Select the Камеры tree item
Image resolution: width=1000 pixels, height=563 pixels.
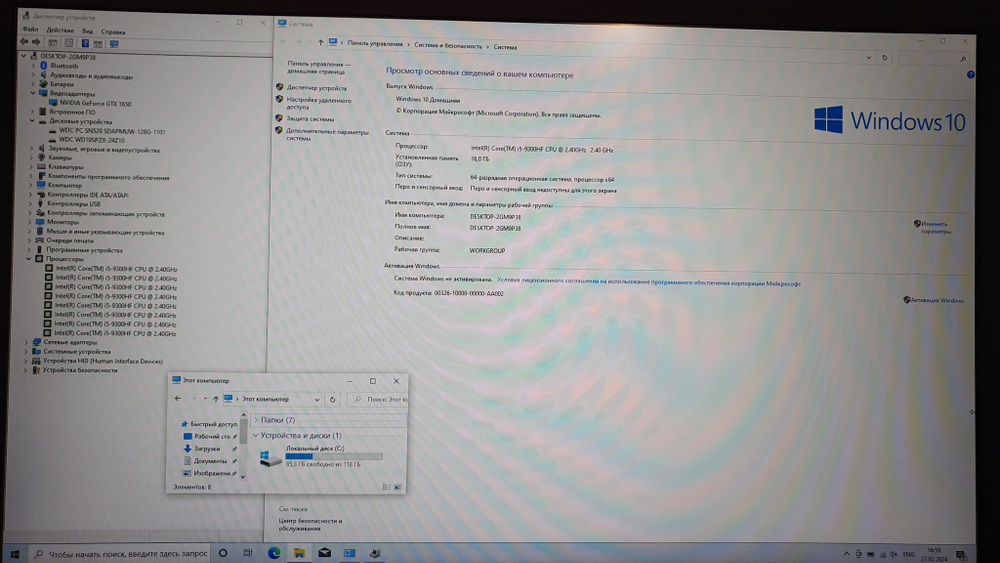tap(60, 157)
